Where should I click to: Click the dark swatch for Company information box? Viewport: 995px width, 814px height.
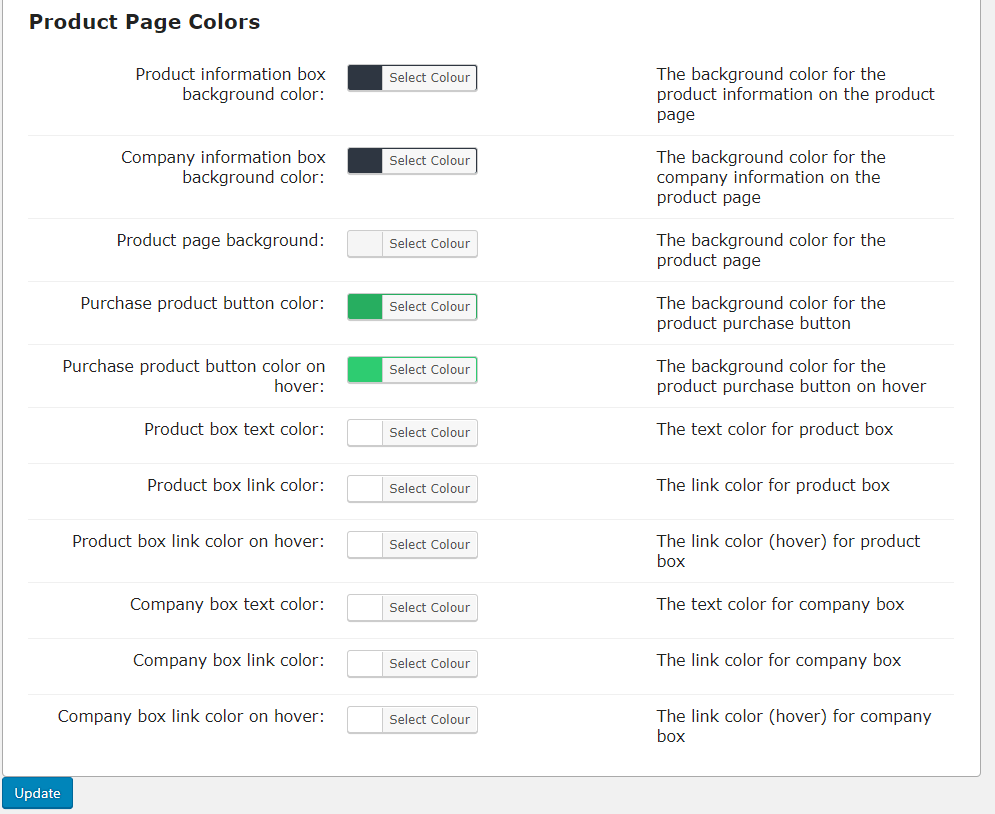click(365, 161)
